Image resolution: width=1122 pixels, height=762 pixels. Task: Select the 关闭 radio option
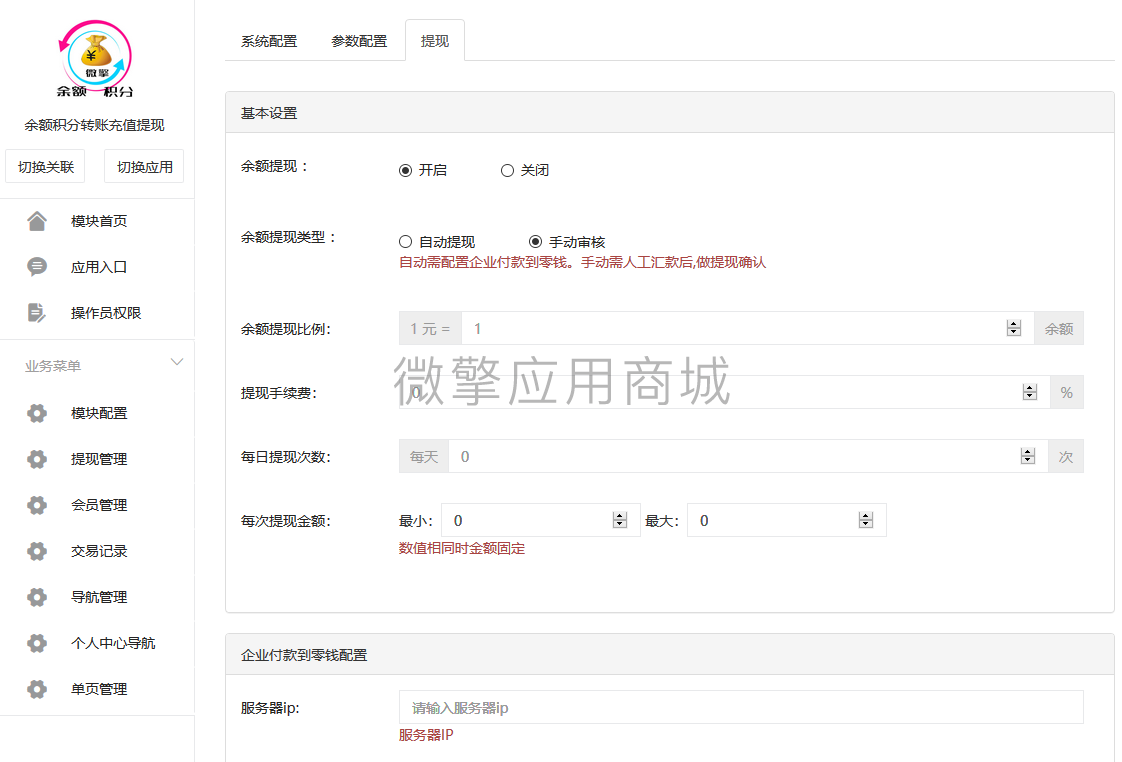507,170
